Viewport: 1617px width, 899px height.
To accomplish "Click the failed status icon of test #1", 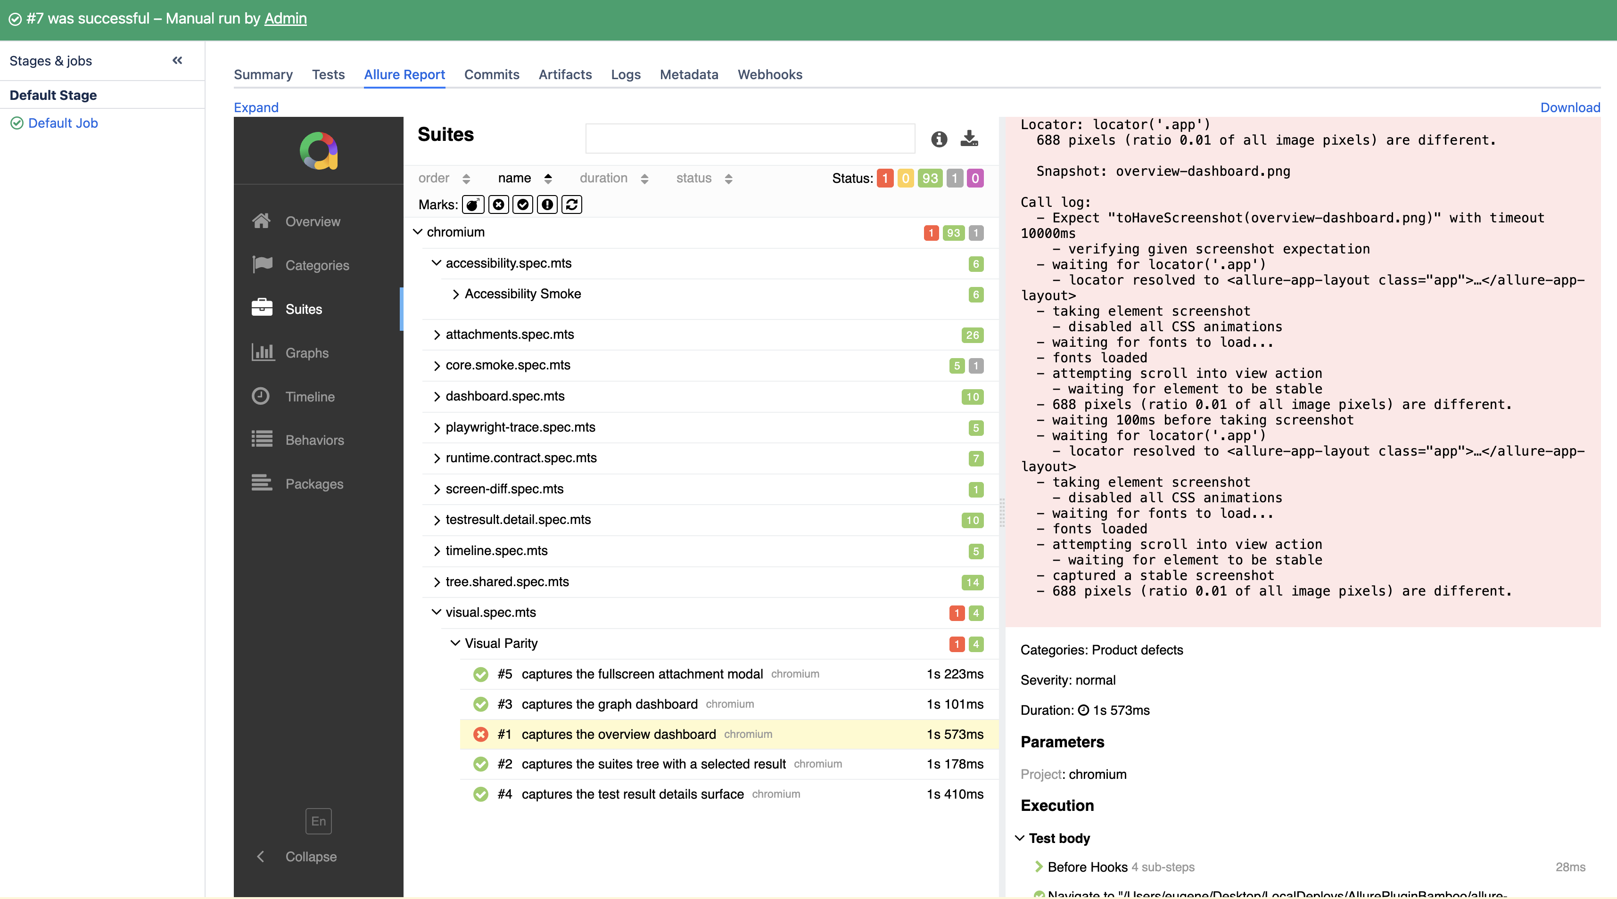I will (481, 734).
